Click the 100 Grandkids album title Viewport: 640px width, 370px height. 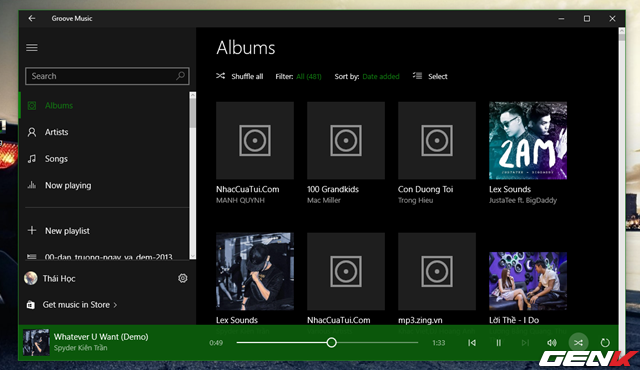click(333, 189)
